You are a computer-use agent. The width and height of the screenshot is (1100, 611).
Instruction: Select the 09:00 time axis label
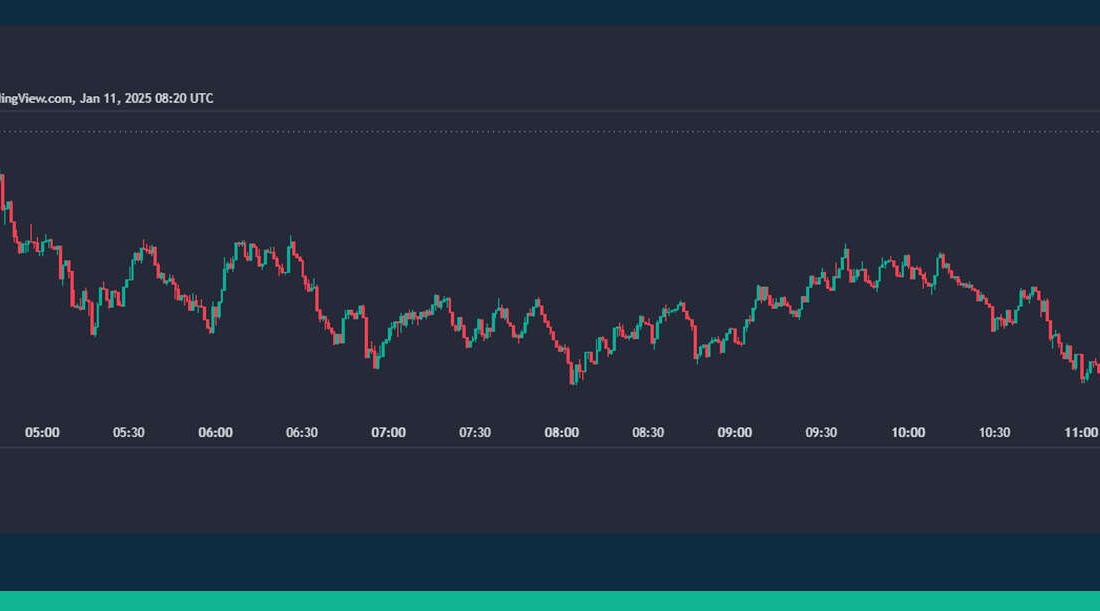point(734,432)
